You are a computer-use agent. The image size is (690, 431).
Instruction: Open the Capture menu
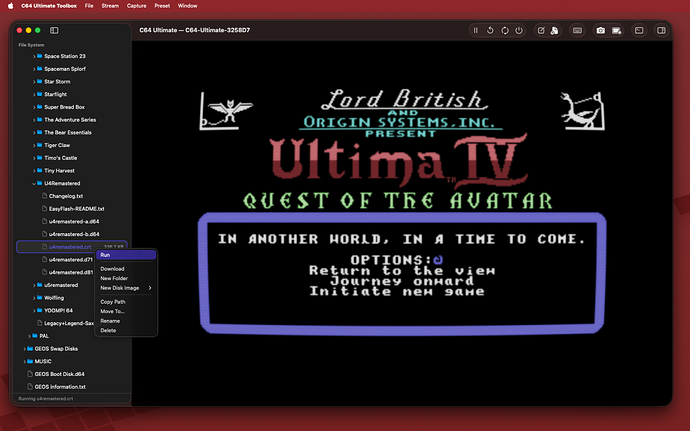[136, 6]
